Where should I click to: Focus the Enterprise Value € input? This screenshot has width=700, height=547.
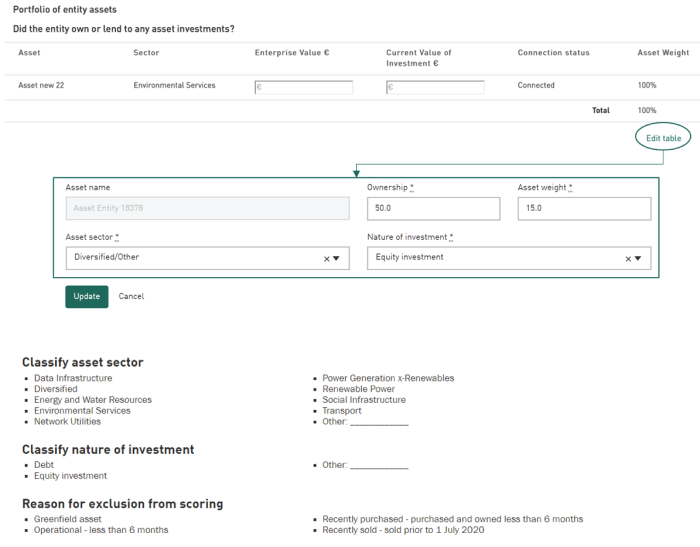[x=304, y=87]
